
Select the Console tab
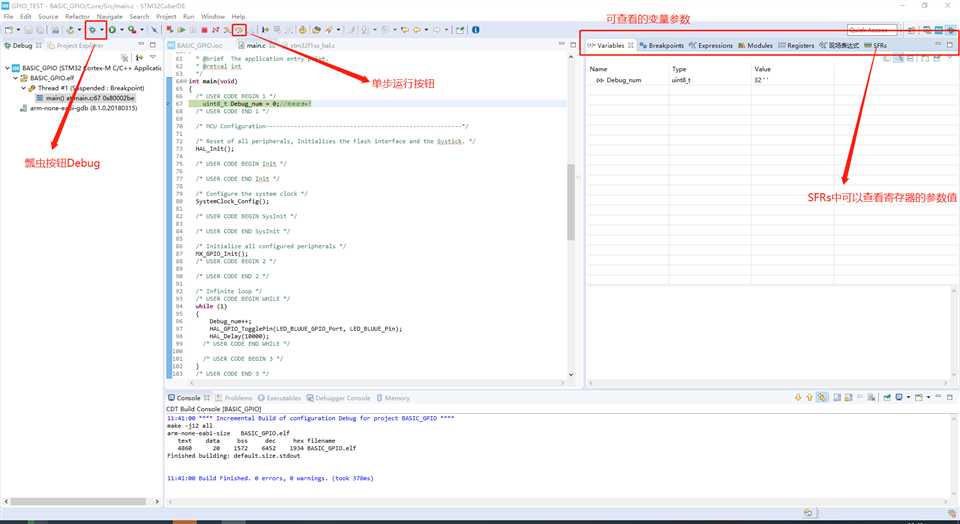coord(187,398)
